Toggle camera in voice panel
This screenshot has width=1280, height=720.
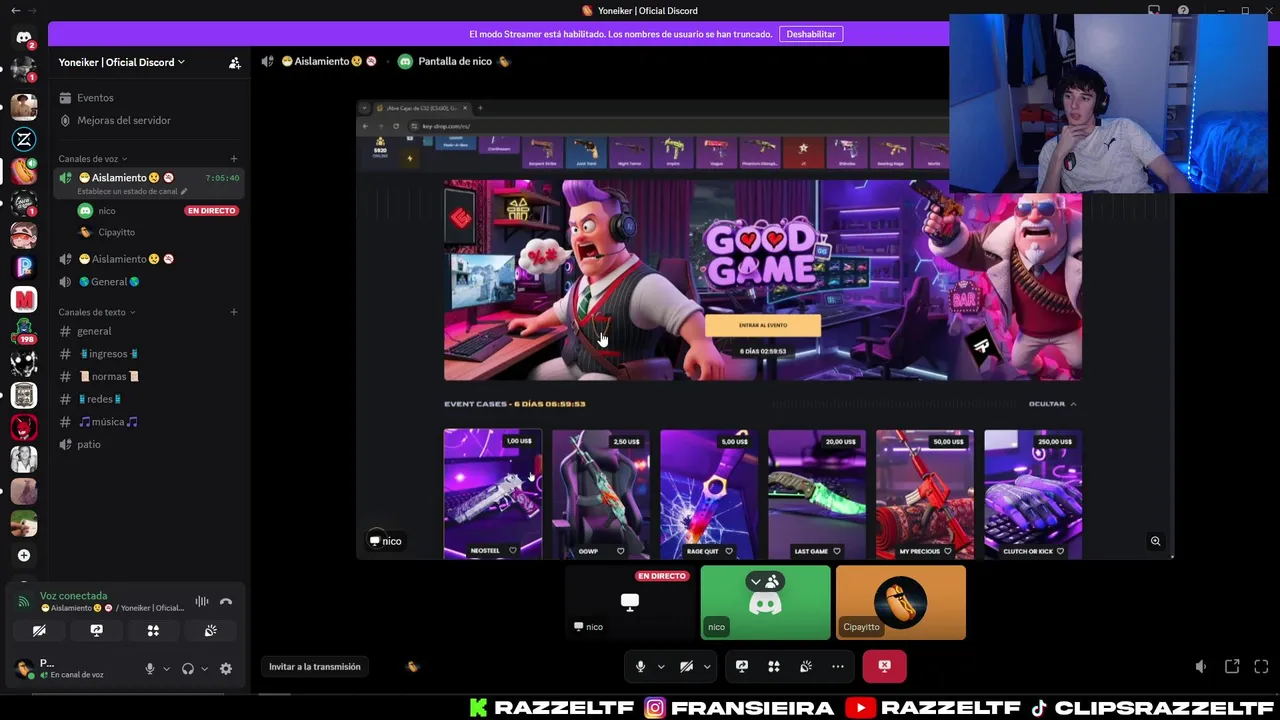39,631
